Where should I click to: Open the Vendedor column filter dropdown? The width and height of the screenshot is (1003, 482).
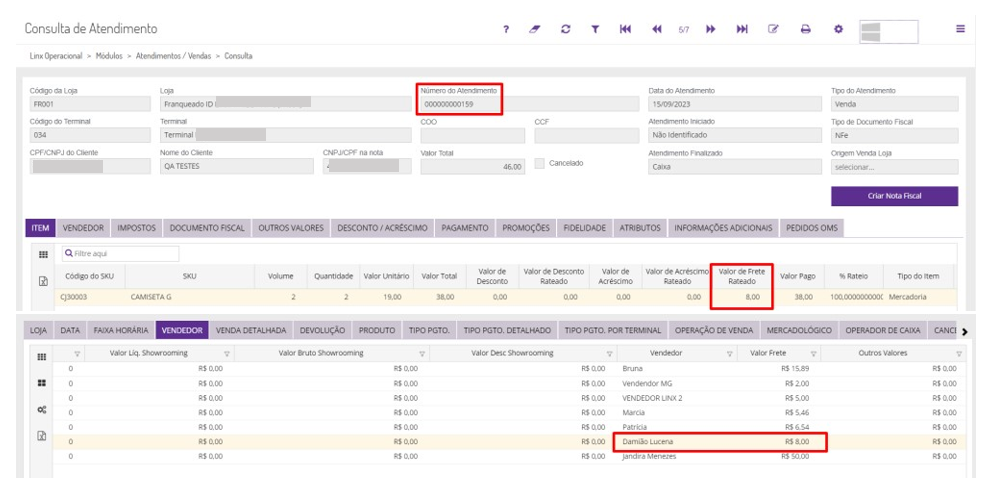(x=729, y=354)
